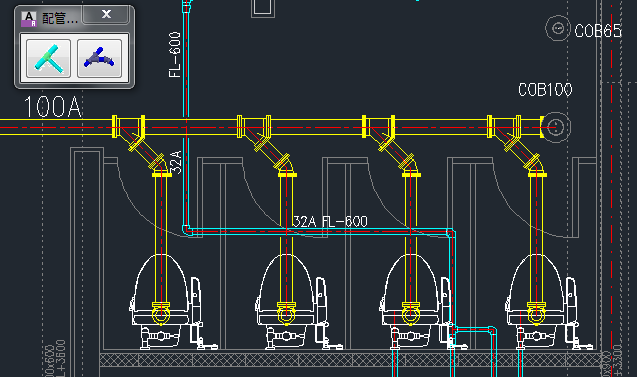This screenshot has height=377, width=637.
Task: Click the purple A icon in palette title
Action: pos(28,19)
